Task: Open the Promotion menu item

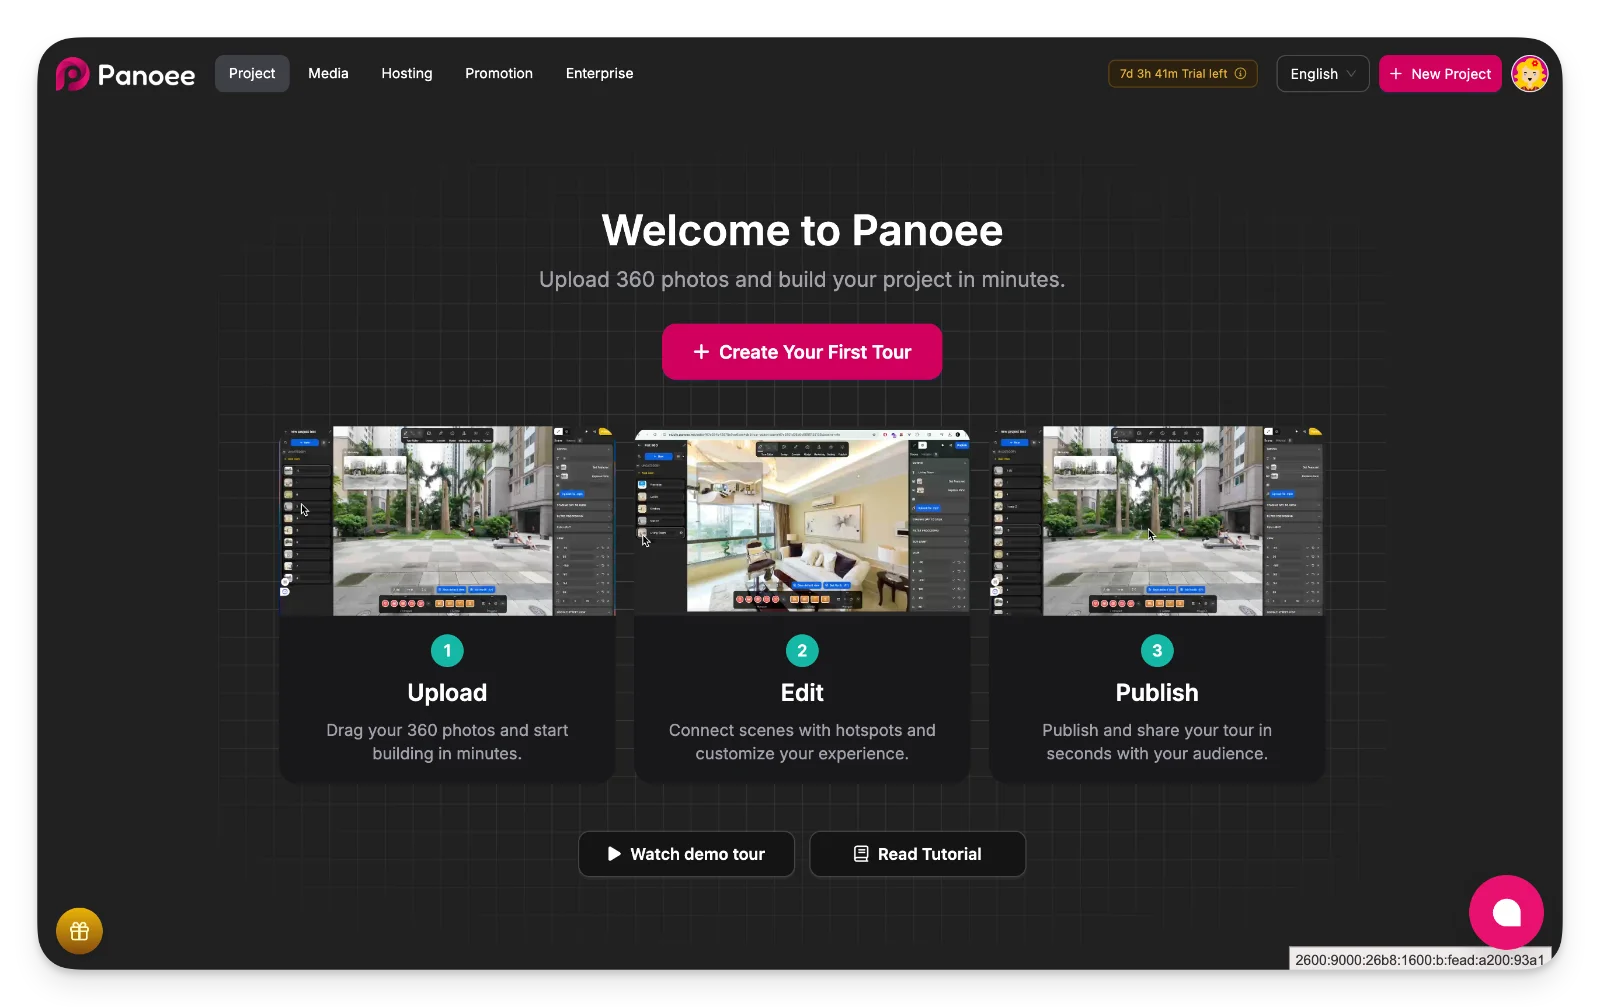Action: (x=499, y=74)
